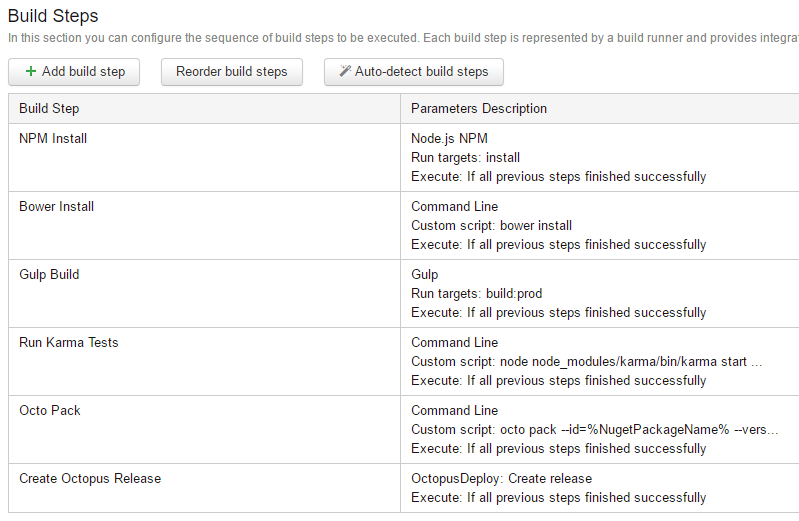799x521 pixels.
Task: Open the NPM Install build step
Action: point(53,139)
